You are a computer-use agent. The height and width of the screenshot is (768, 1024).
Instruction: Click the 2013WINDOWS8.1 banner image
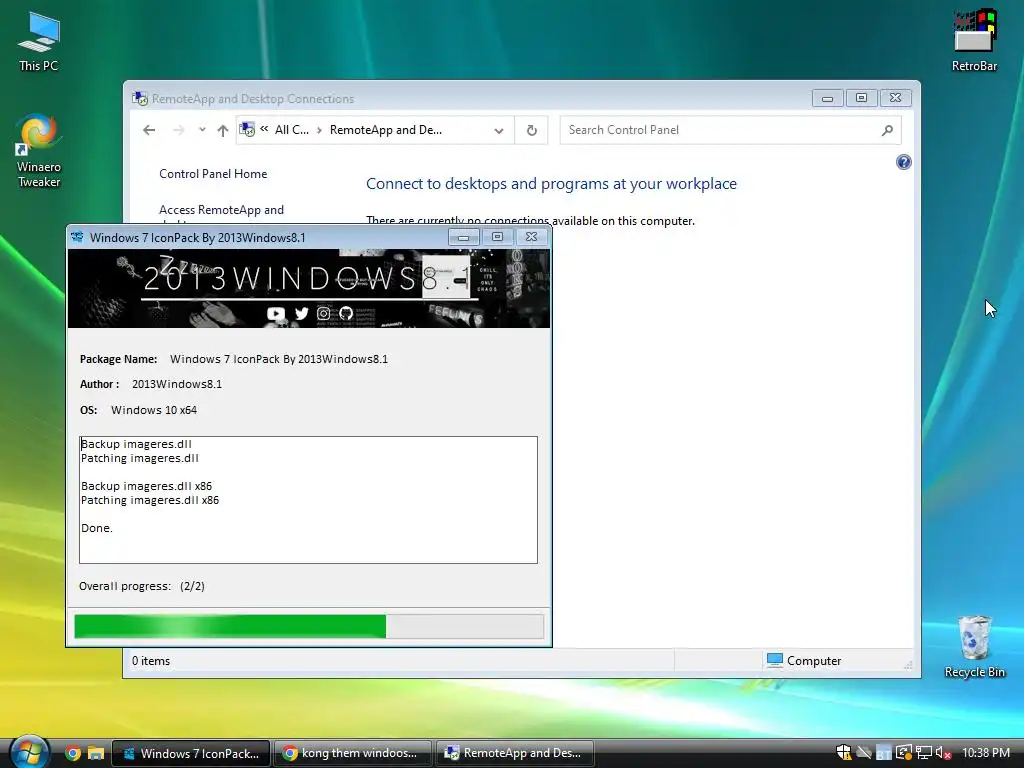pos(309,288)
